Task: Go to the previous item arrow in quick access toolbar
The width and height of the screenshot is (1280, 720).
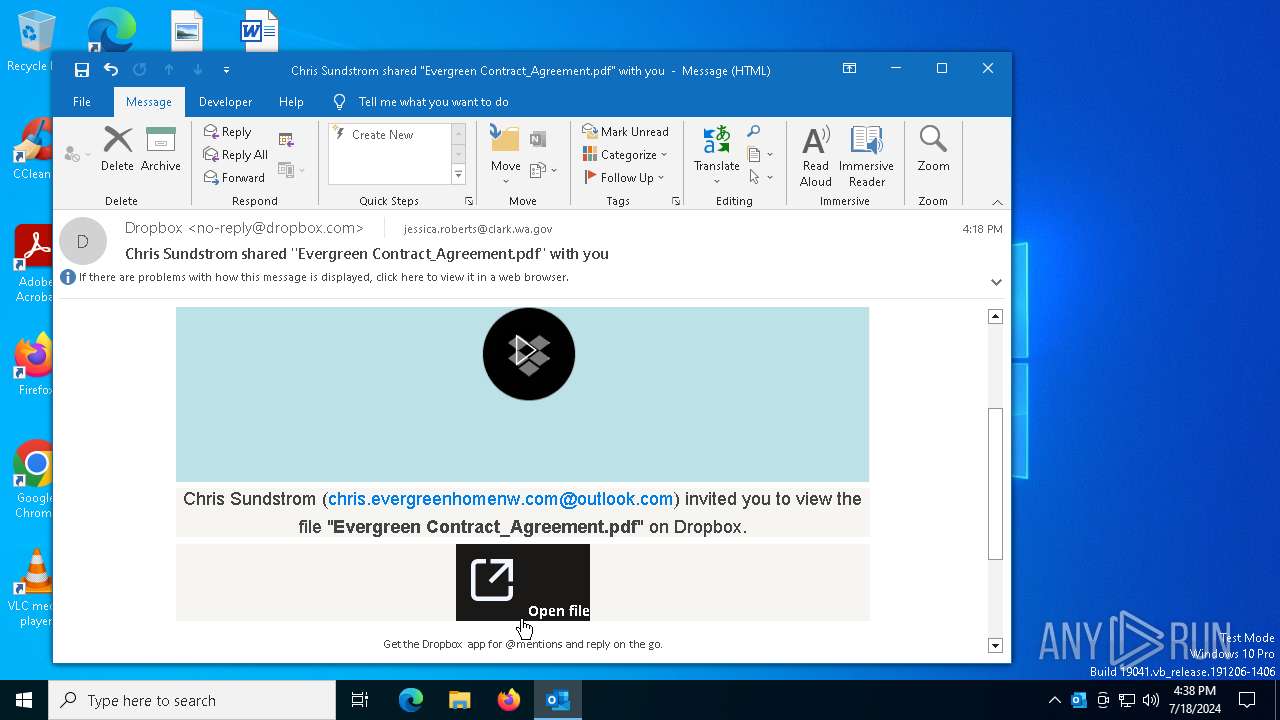Action: point(169,70)
